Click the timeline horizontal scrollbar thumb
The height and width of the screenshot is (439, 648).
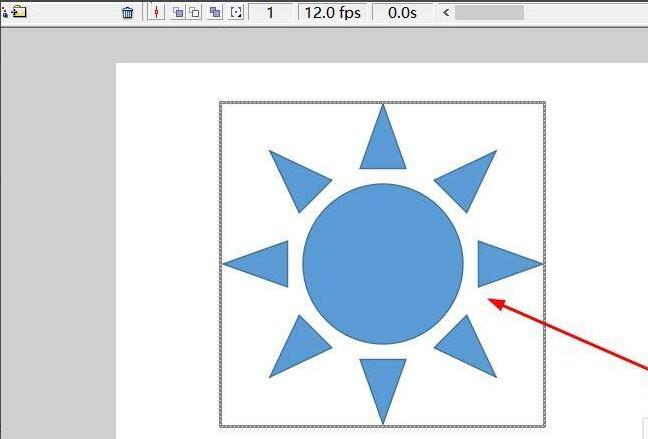pos(489,12)
